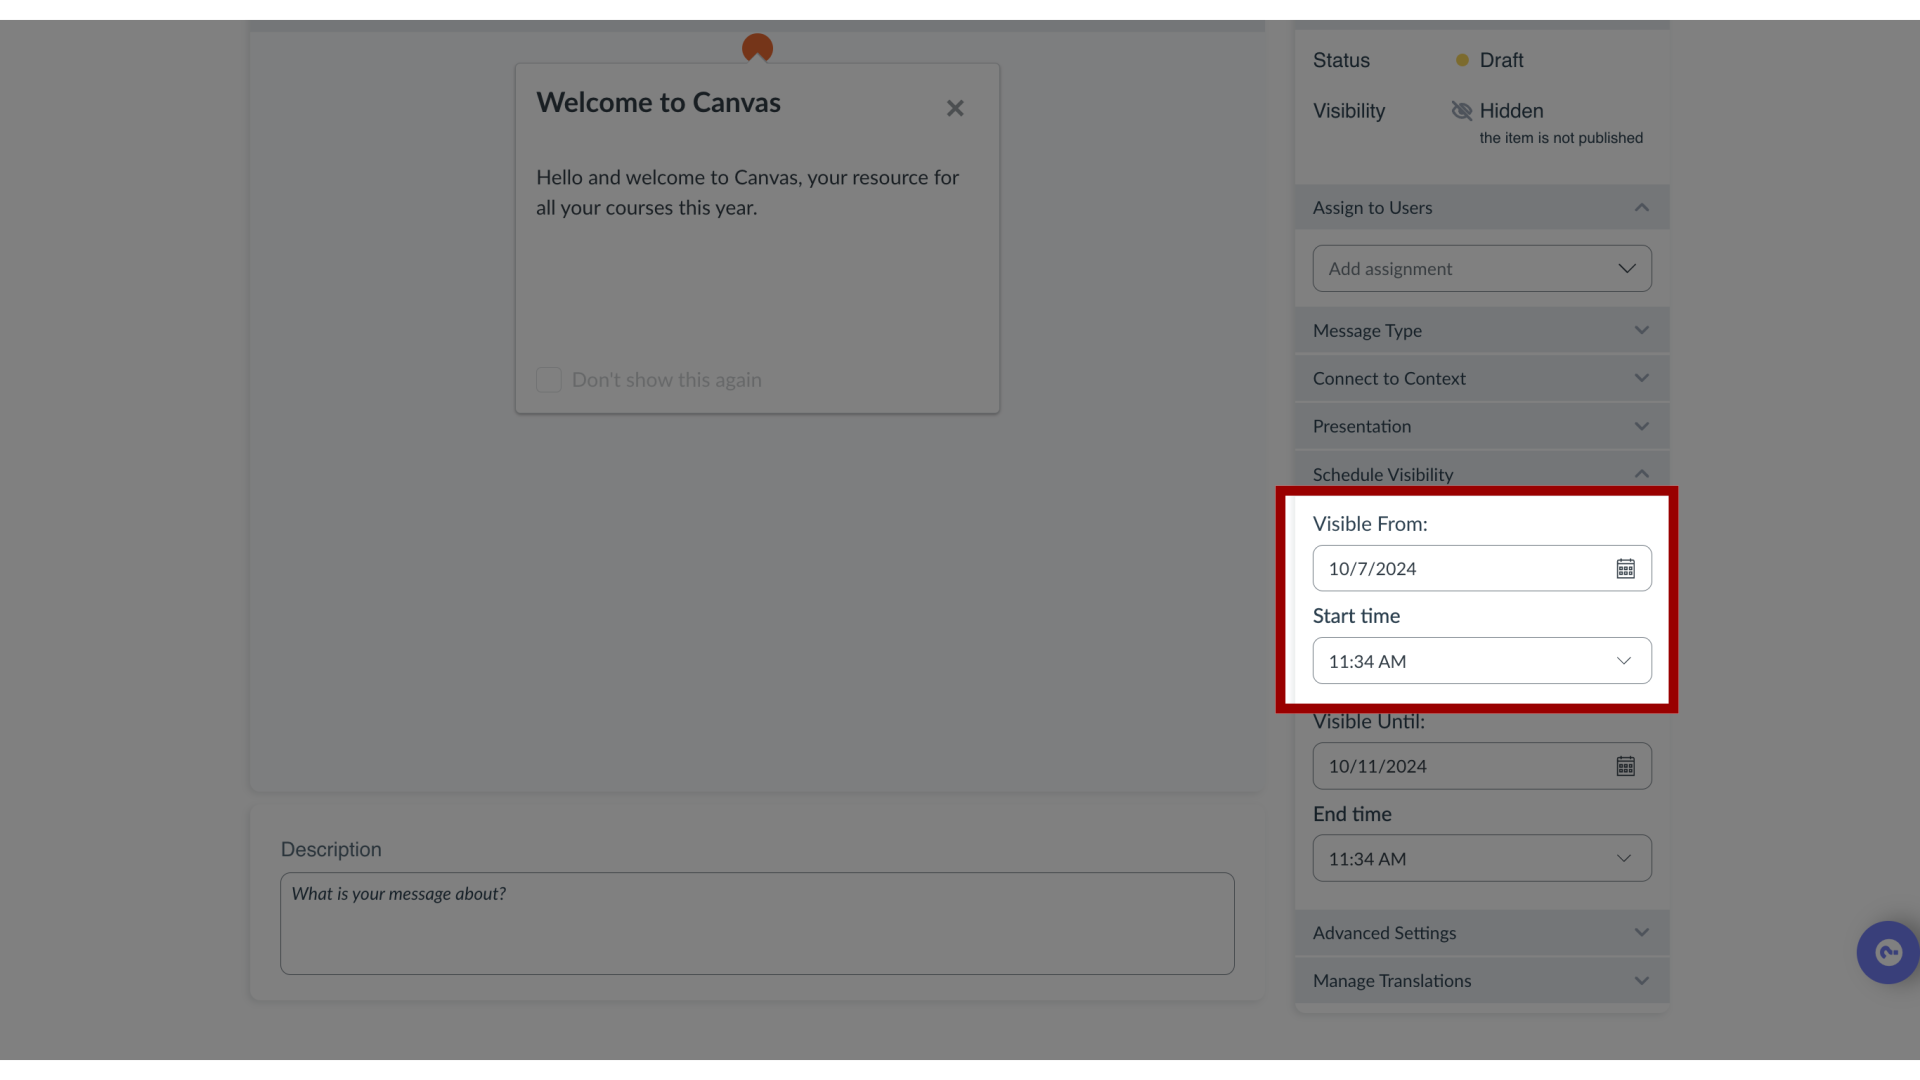Click the Hidden visibility icon

1461,108
